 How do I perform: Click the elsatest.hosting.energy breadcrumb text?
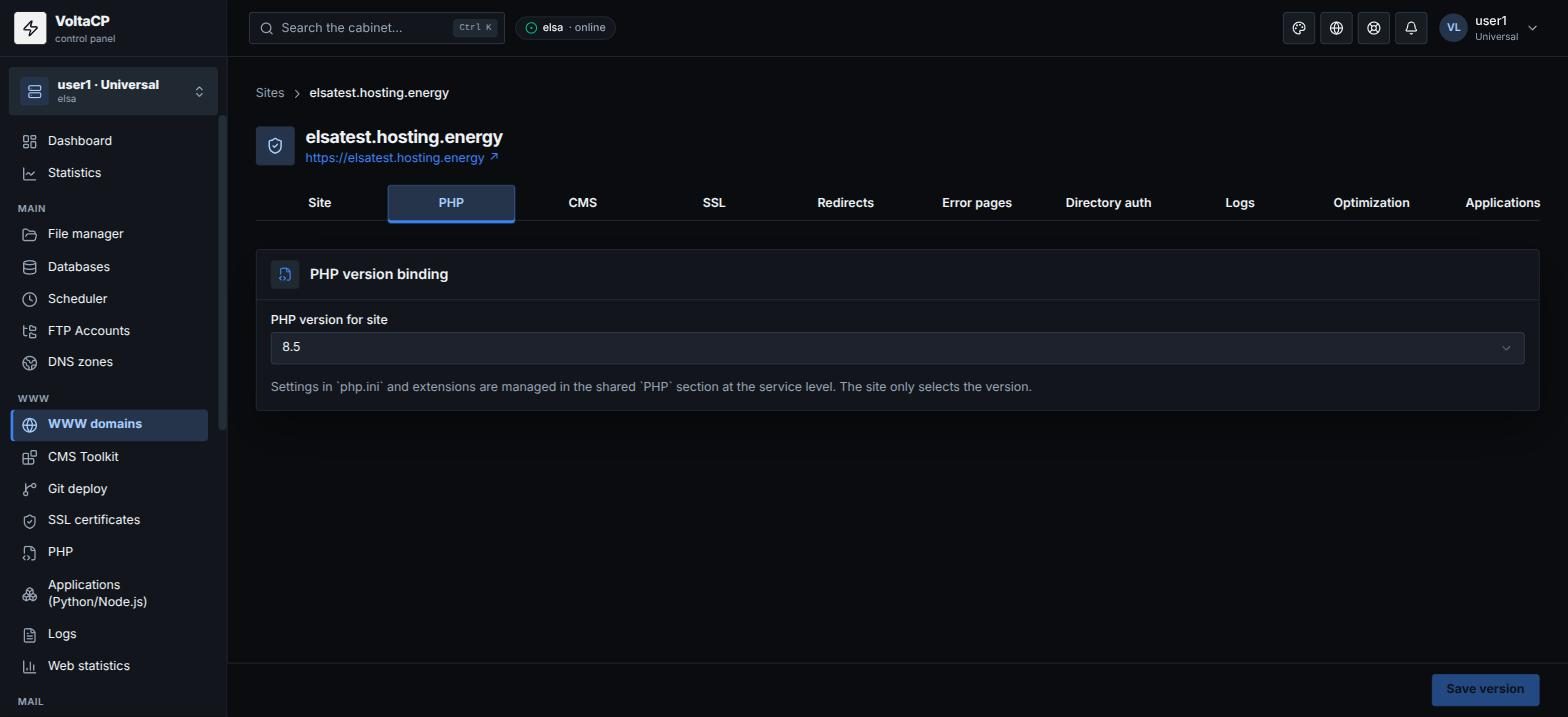pos(379,93)
